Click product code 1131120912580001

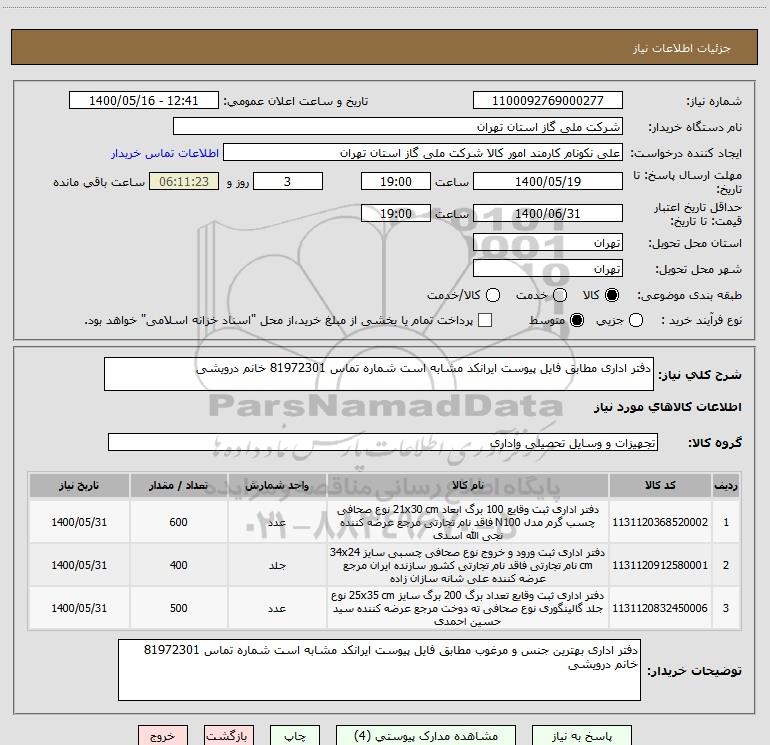pyautogui.click(x=660, y=565)
